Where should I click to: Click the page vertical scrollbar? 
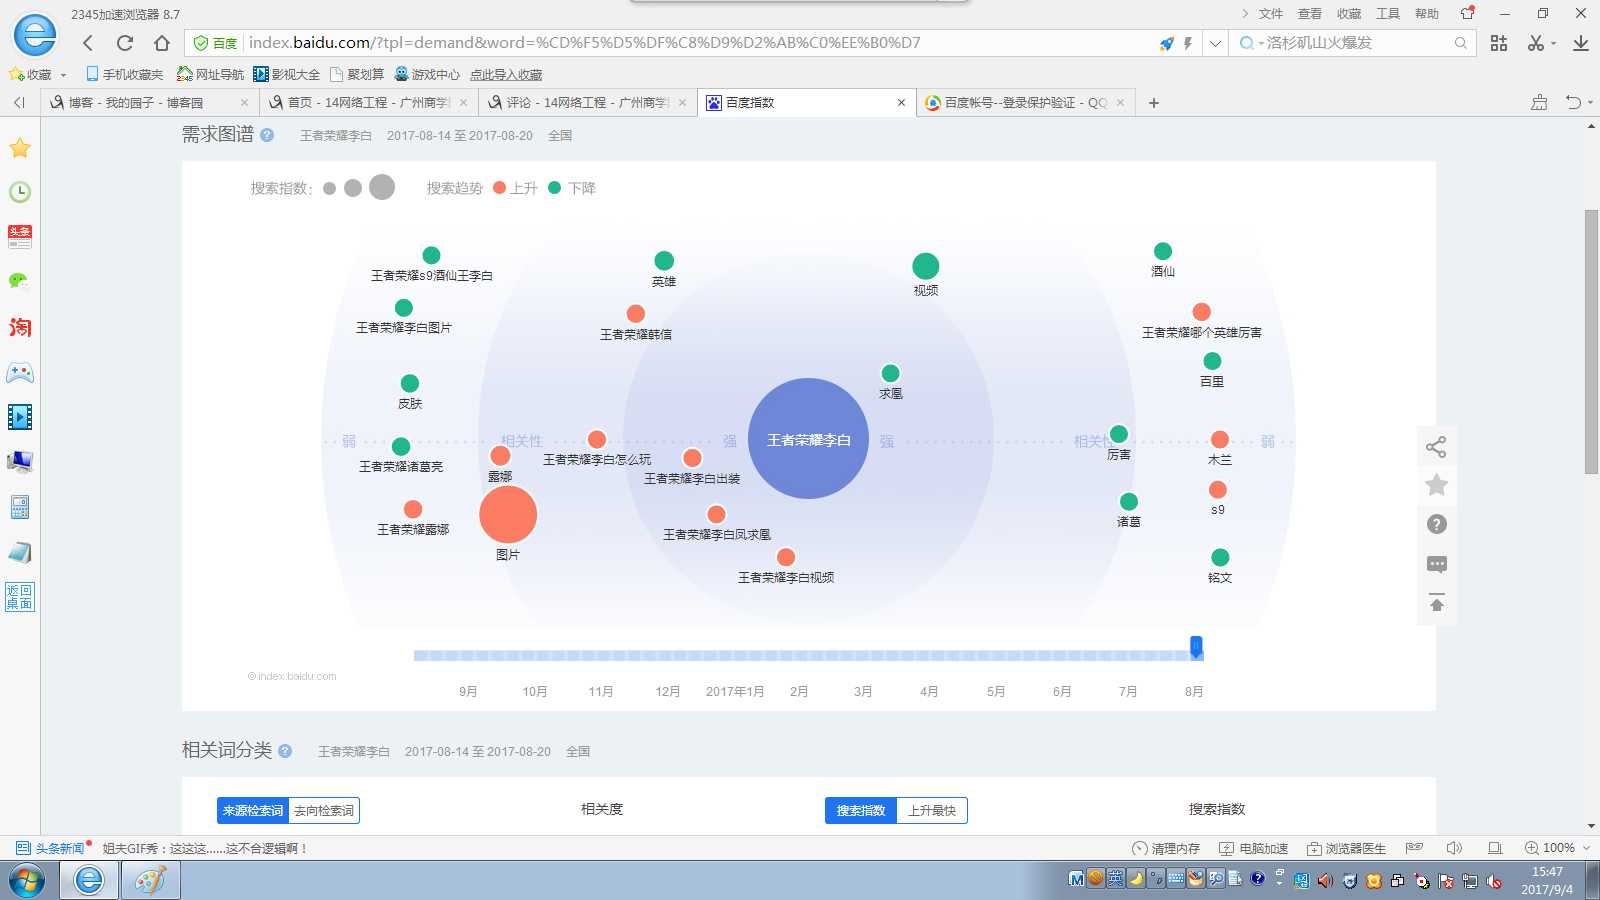(x=1592, y=342)
